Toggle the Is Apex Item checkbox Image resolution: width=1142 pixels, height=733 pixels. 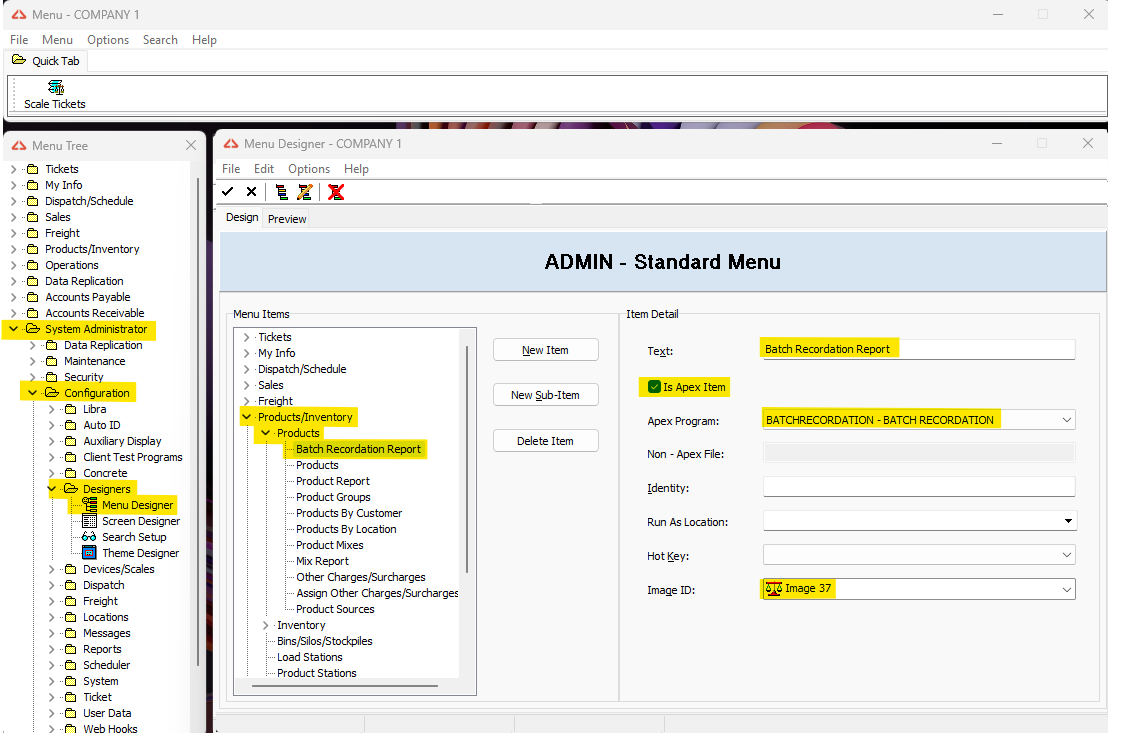click(x=654, y=387)
